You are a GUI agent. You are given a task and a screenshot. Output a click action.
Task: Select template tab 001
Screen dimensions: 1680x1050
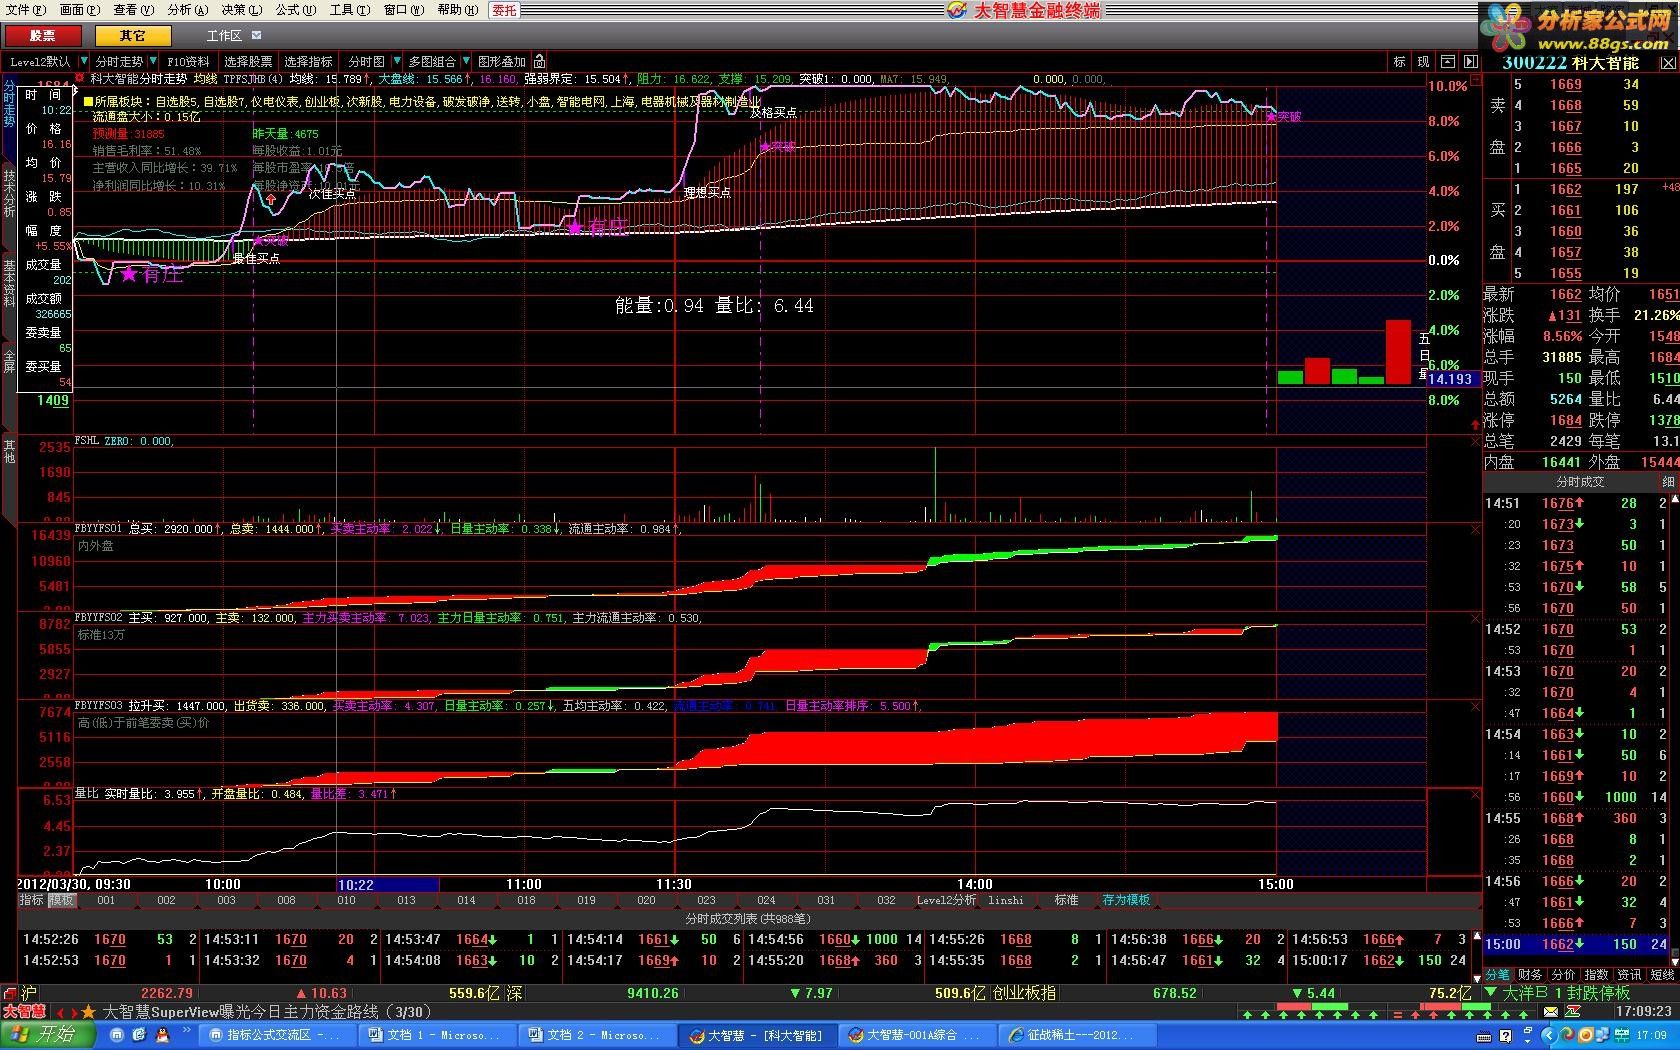coord(106,900)
